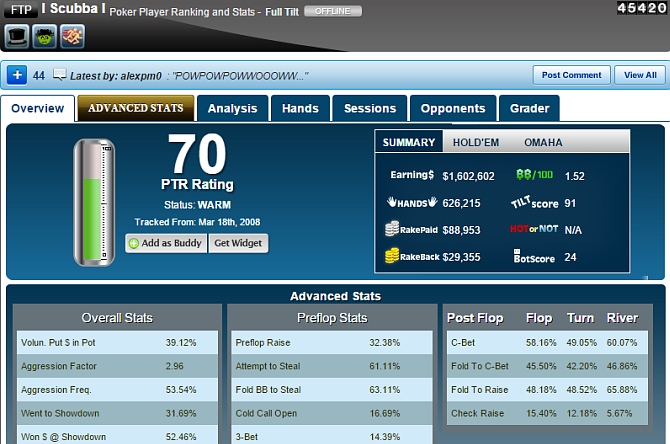Click the River column header

622,318
